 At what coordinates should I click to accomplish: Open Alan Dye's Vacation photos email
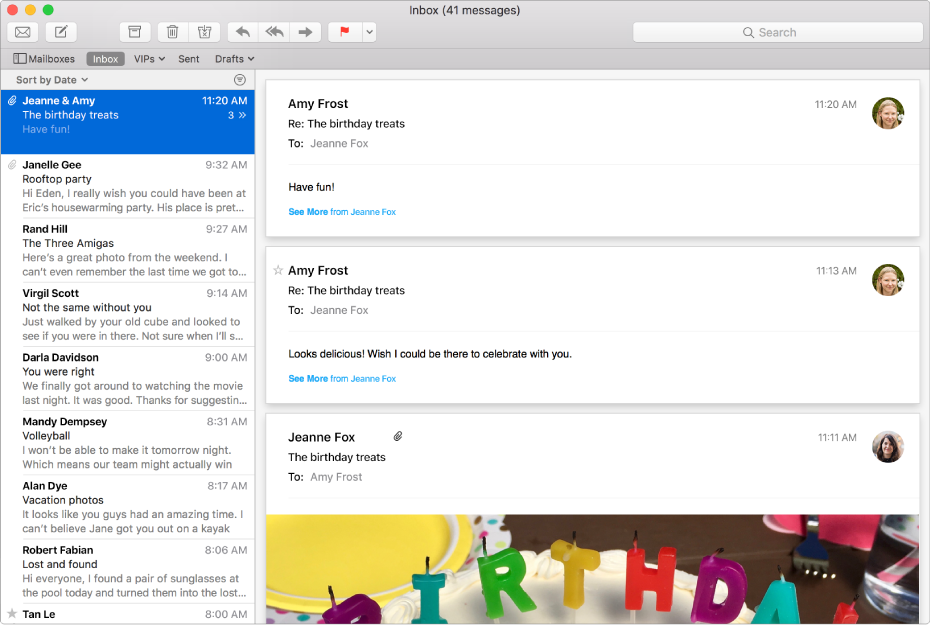128,506
